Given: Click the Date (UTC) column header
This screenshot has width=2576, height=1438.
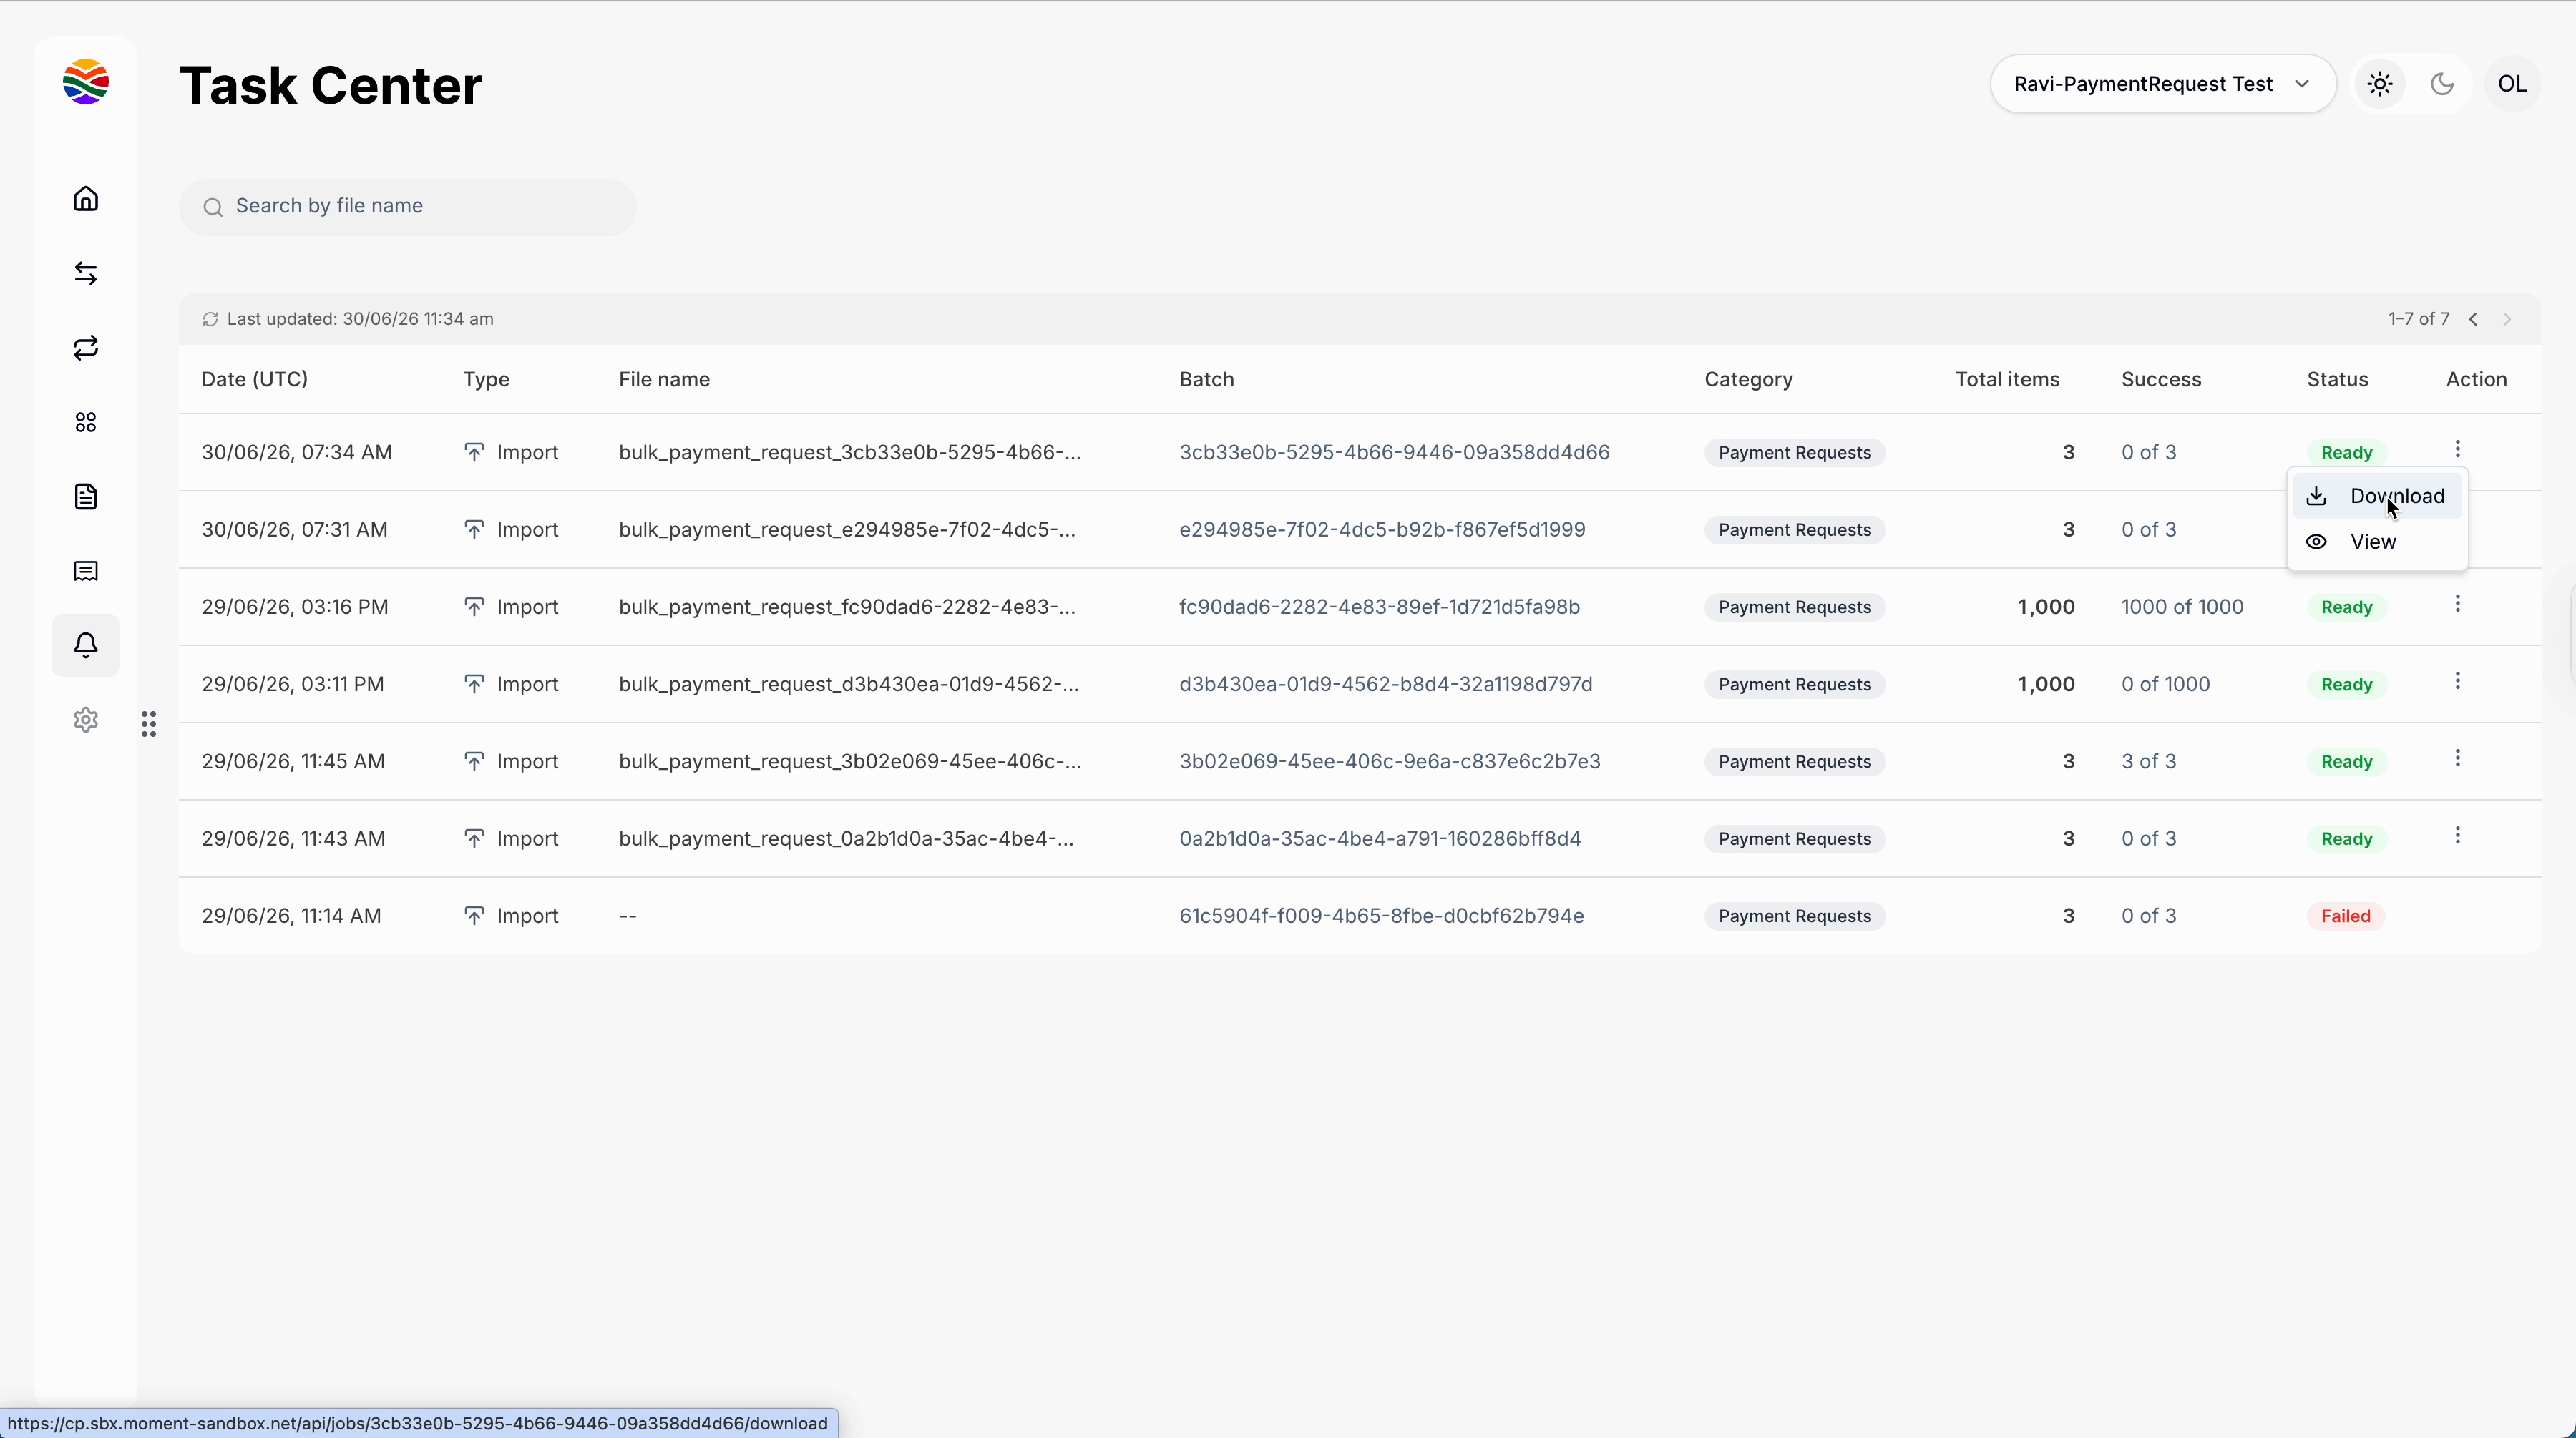Looking at the screenshot, I should 255,379.
